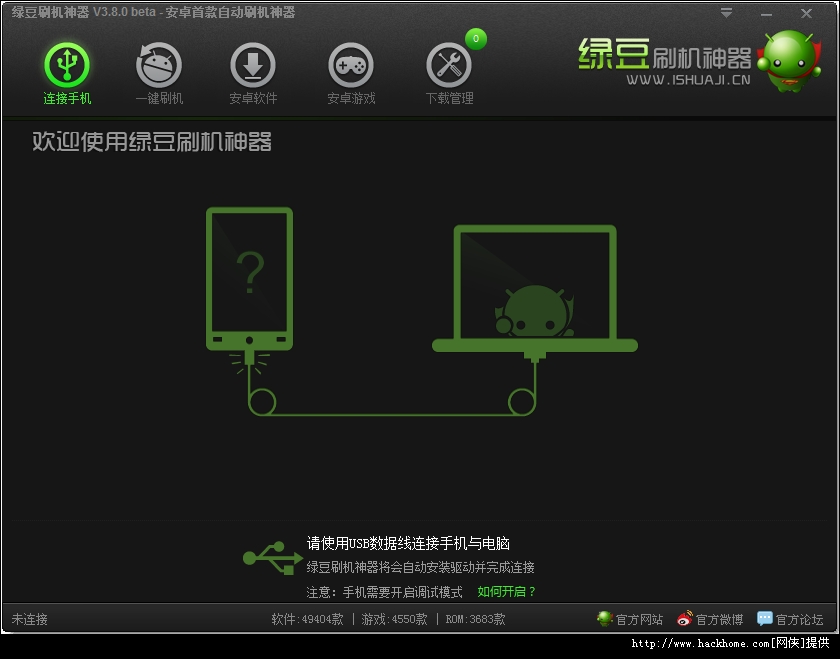Click the ROM:3683款 status entry

click(475, 619)
